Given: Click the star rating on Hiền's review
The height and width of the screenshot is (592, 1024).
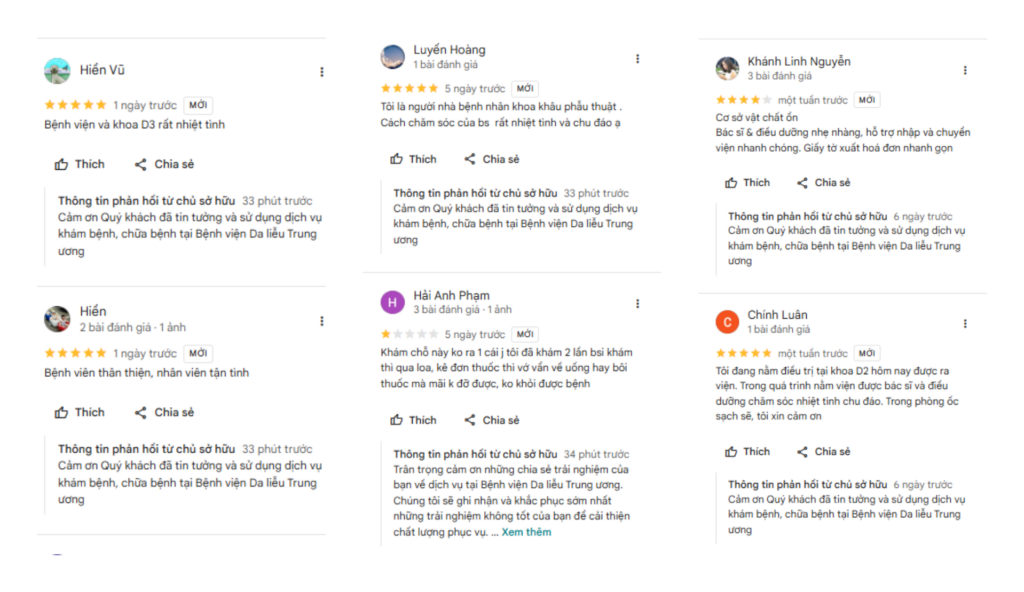Looking at the screenshot, I should tap(75, 353).
